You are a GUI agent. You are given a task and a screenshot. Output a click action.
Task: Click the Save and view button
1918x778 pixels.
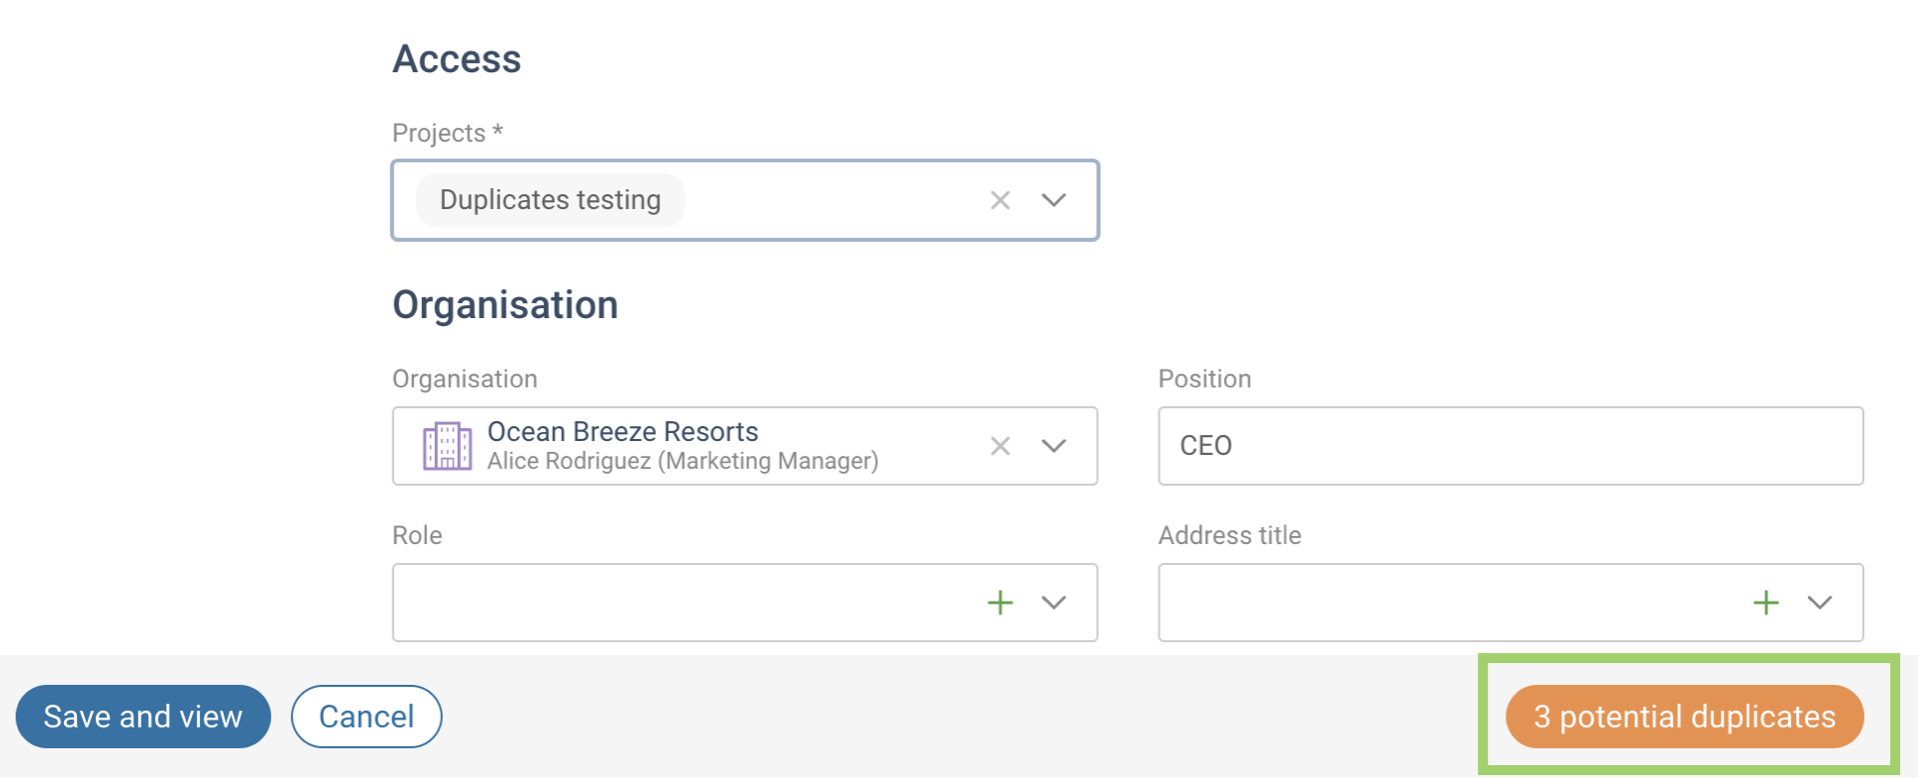coord(143,716)
